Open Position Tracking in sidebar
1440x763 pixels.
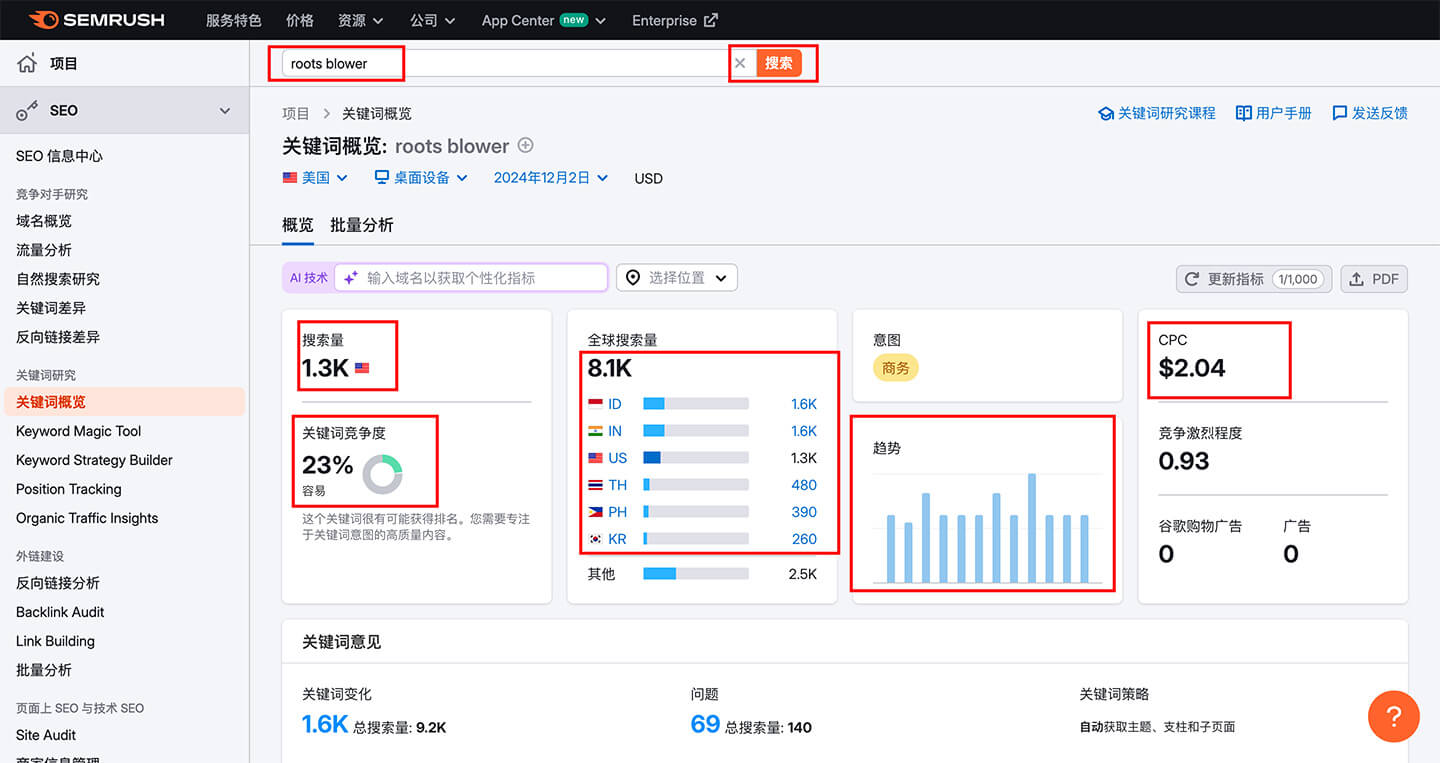click(69, 489)
